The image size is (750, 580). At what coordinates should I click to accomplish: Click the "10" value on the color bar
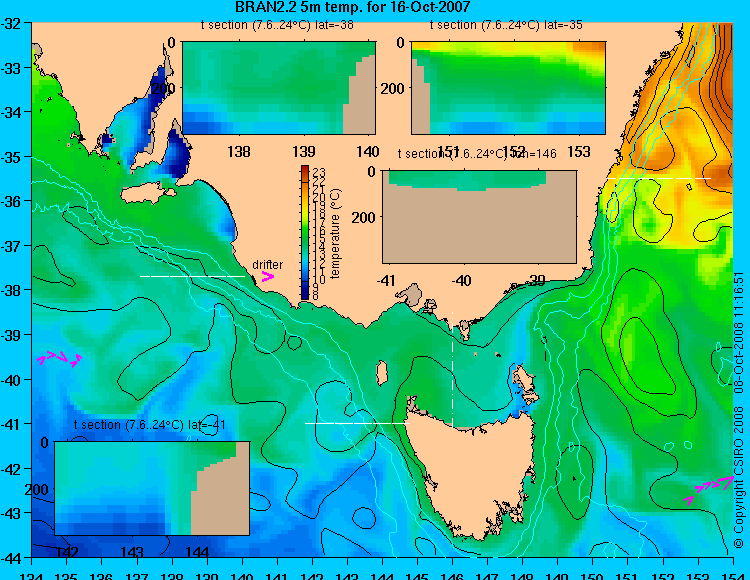tap(319, 279)
